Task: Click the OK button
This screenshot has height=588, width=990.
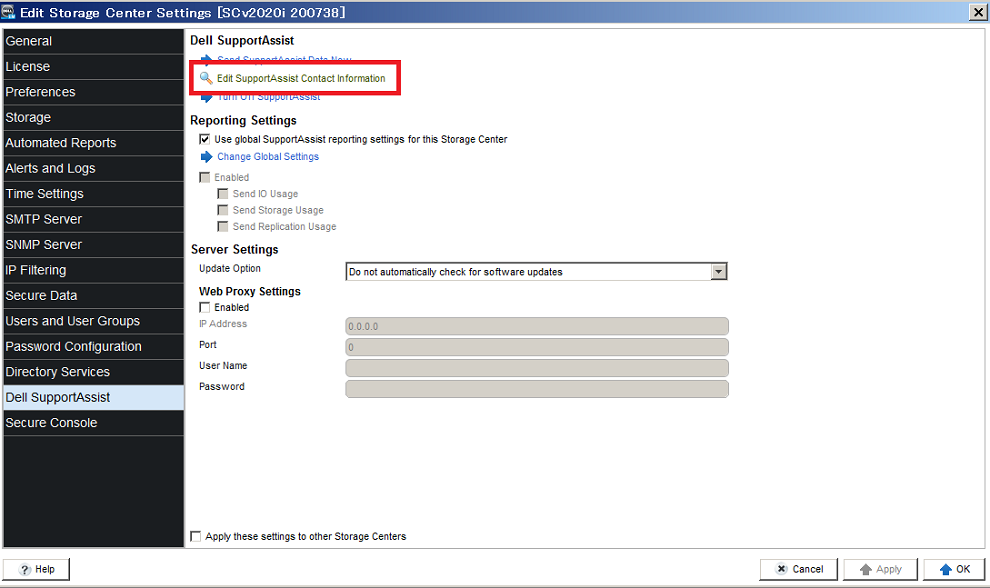Action: 954,569
